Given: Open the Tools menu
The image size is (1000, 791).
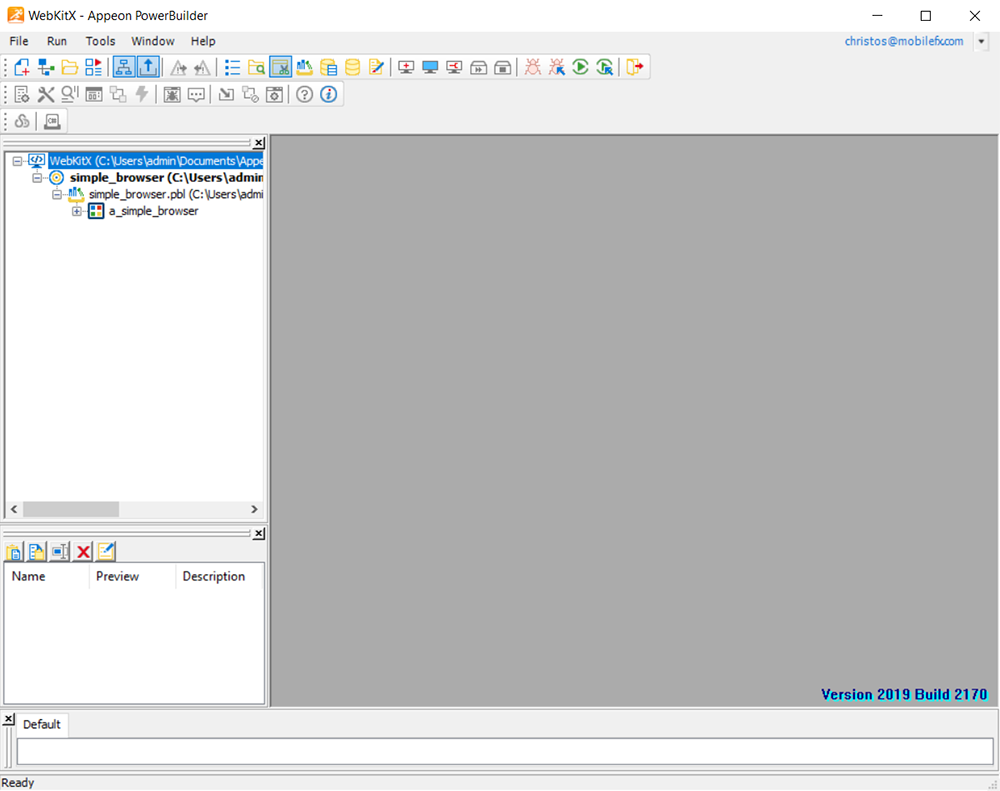Looking at the screenshot, I should (100, 41).
